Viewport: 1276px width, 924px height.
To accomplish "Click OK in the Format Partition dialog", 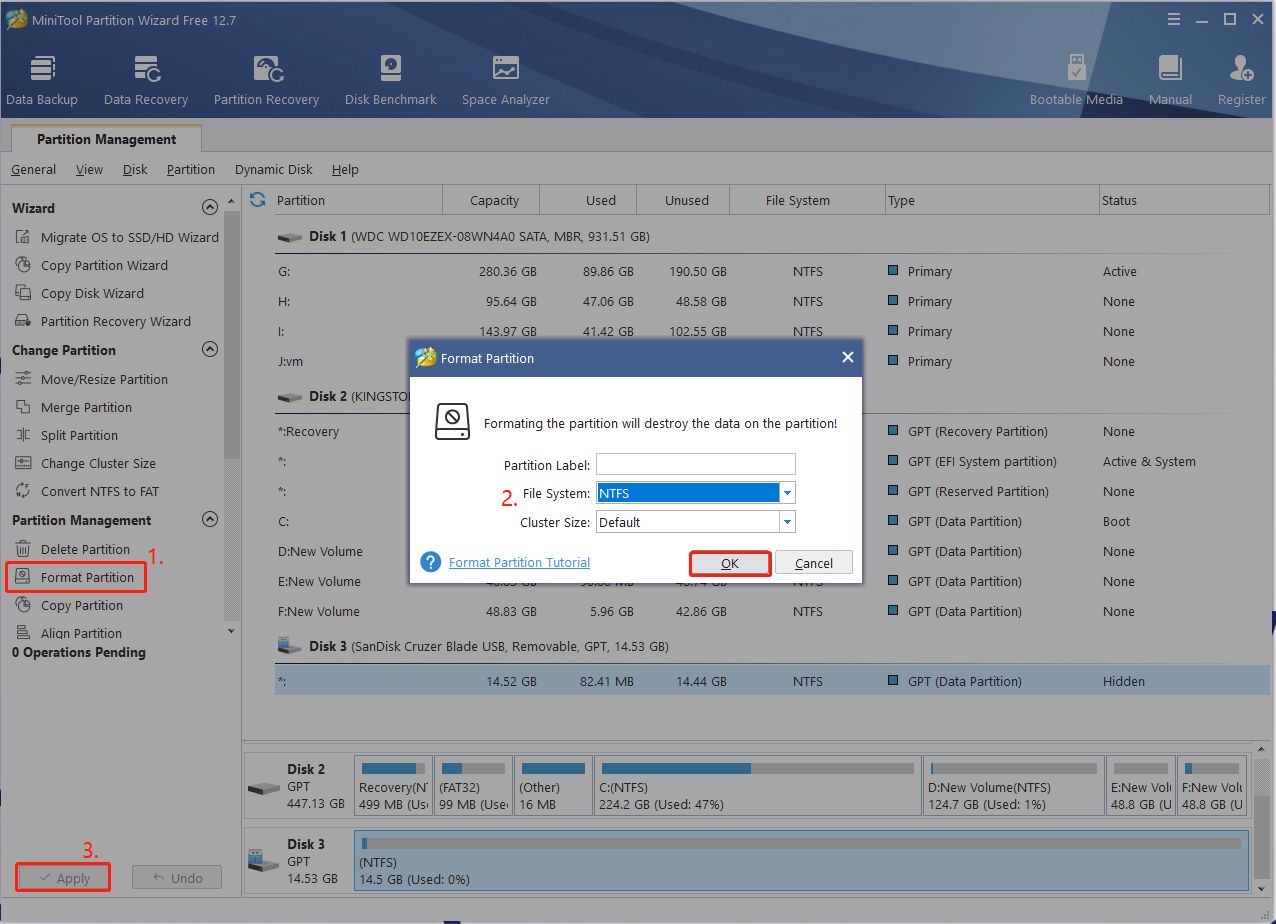I will 730,563.
